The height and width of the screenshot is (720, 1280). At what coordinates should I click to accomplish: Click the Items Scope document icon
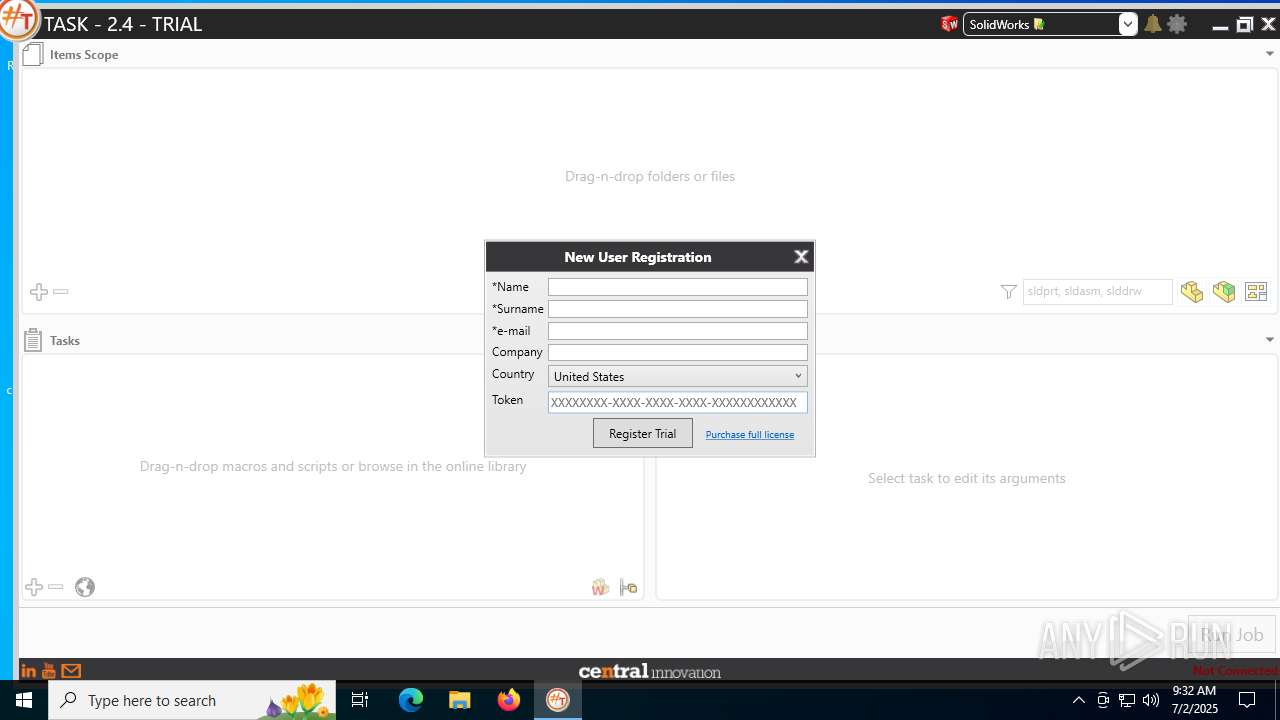click(32, 54)
